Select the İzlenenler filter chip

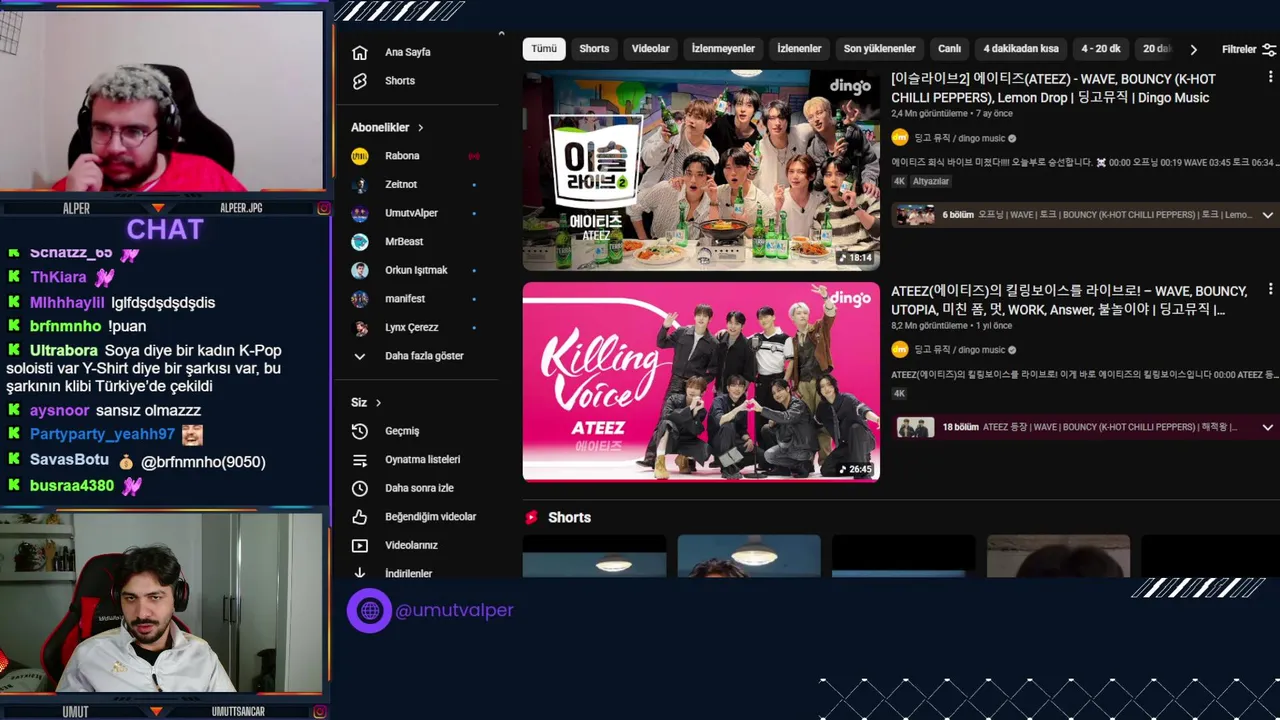[799, 49]
